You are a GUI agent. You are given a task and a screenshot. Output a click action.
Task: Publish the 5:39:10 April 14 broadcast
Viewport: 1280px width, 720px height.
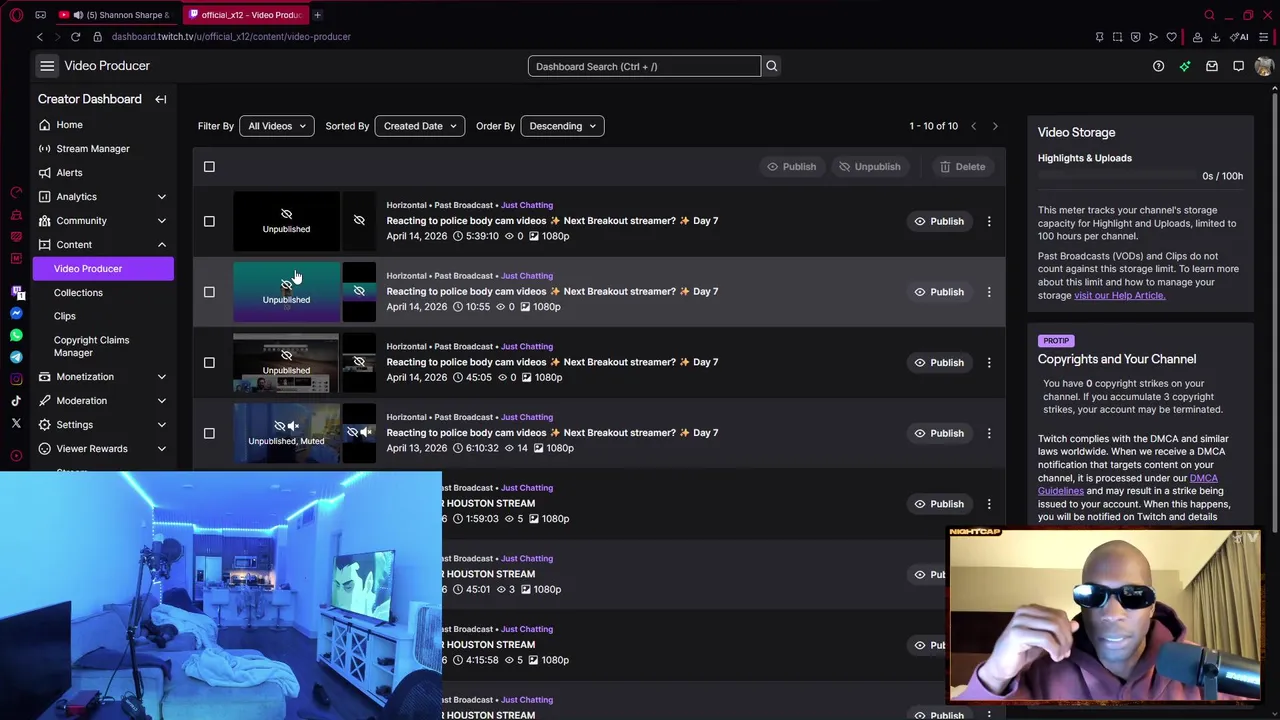coord(938,221)
